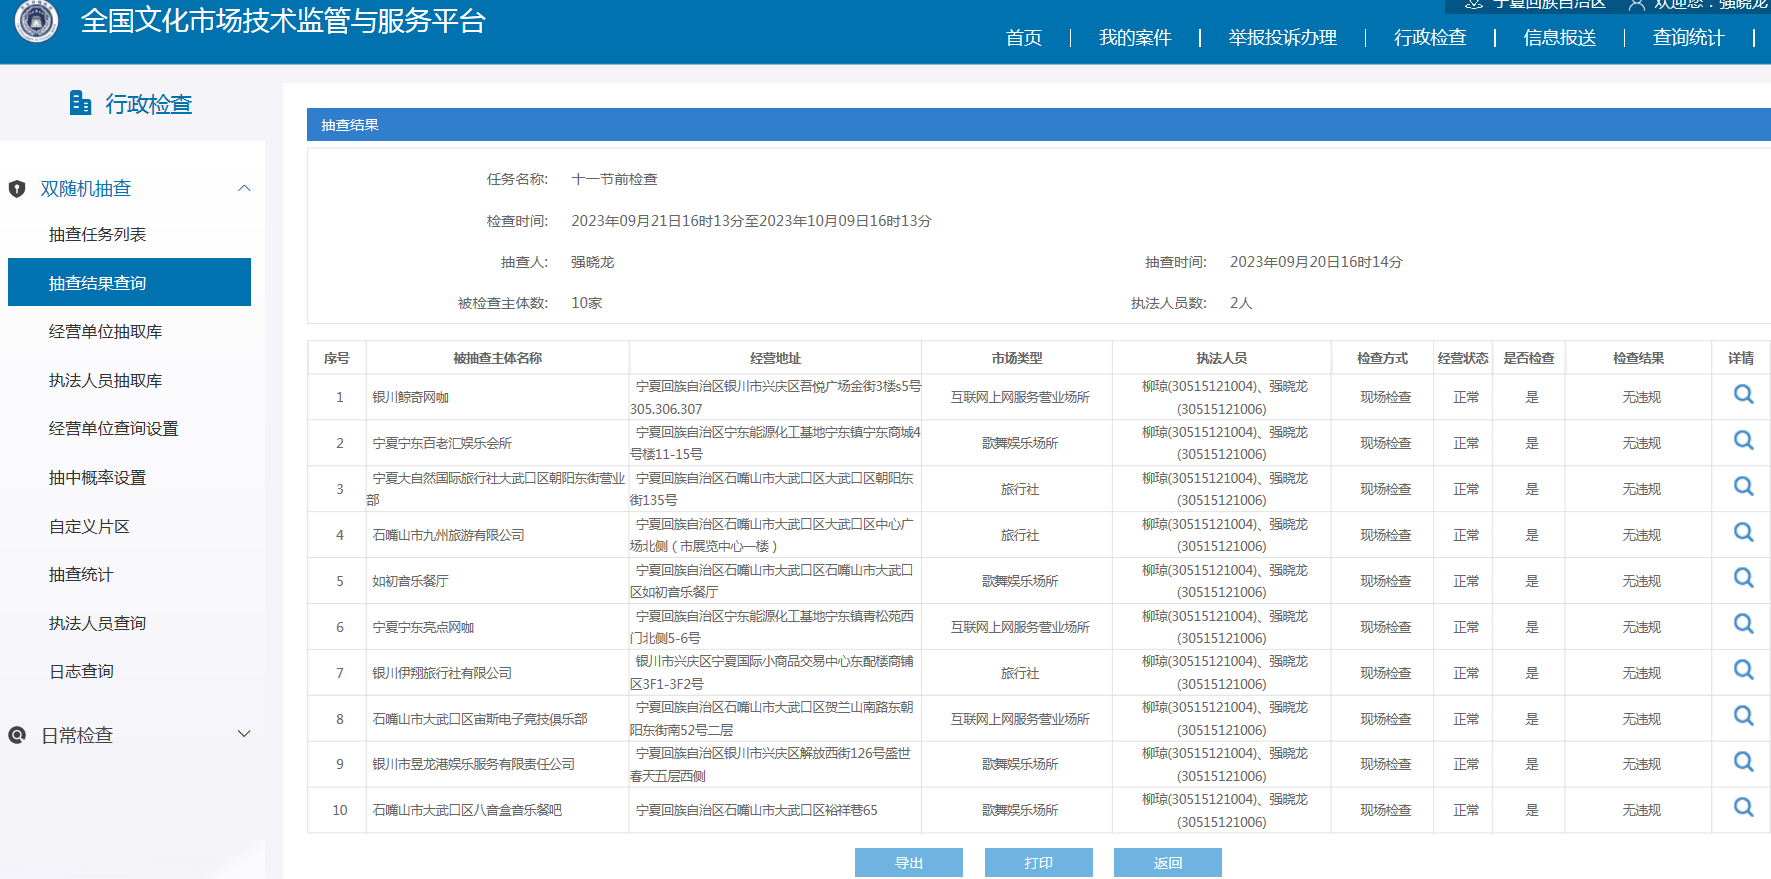Open 经营单位查询设置 in sidebar
Screen dimensions: 1771x879
113,428
